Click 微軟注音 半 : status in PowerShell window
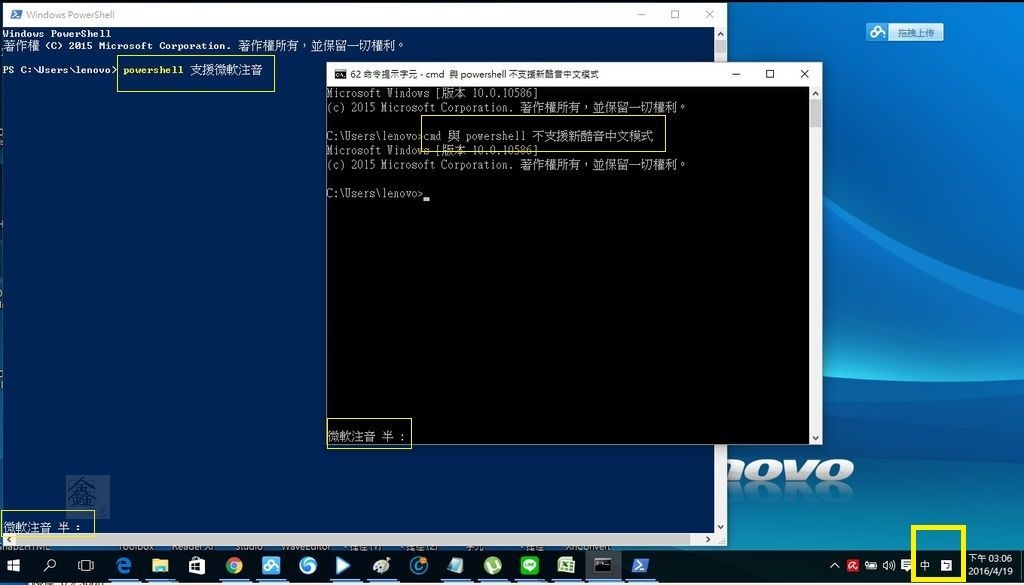This screenshot has width=1024, height=585. 42,526
